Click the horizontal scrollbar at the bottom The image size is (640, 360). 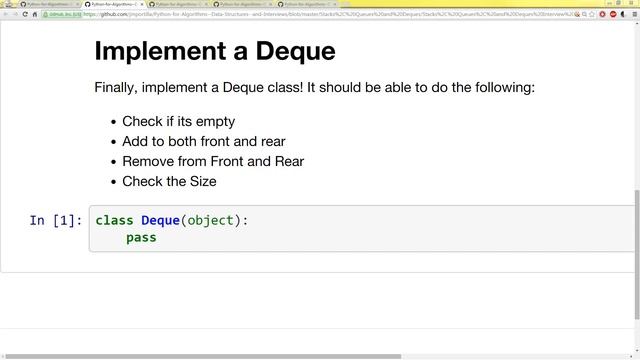[x=203, y=356]
